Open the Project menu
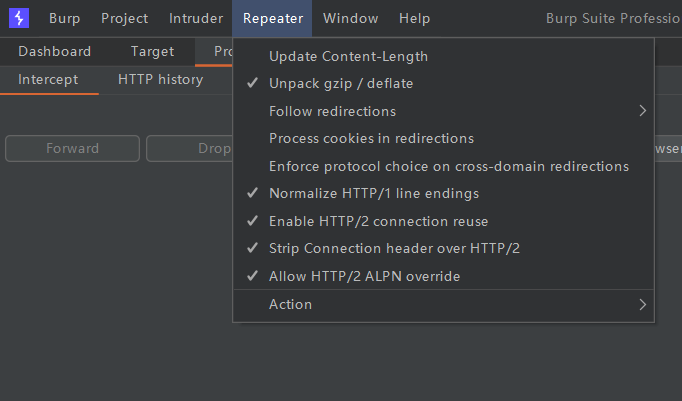This screenshot has height=401, width=682. pyautogui.click(x=124, y=18)
